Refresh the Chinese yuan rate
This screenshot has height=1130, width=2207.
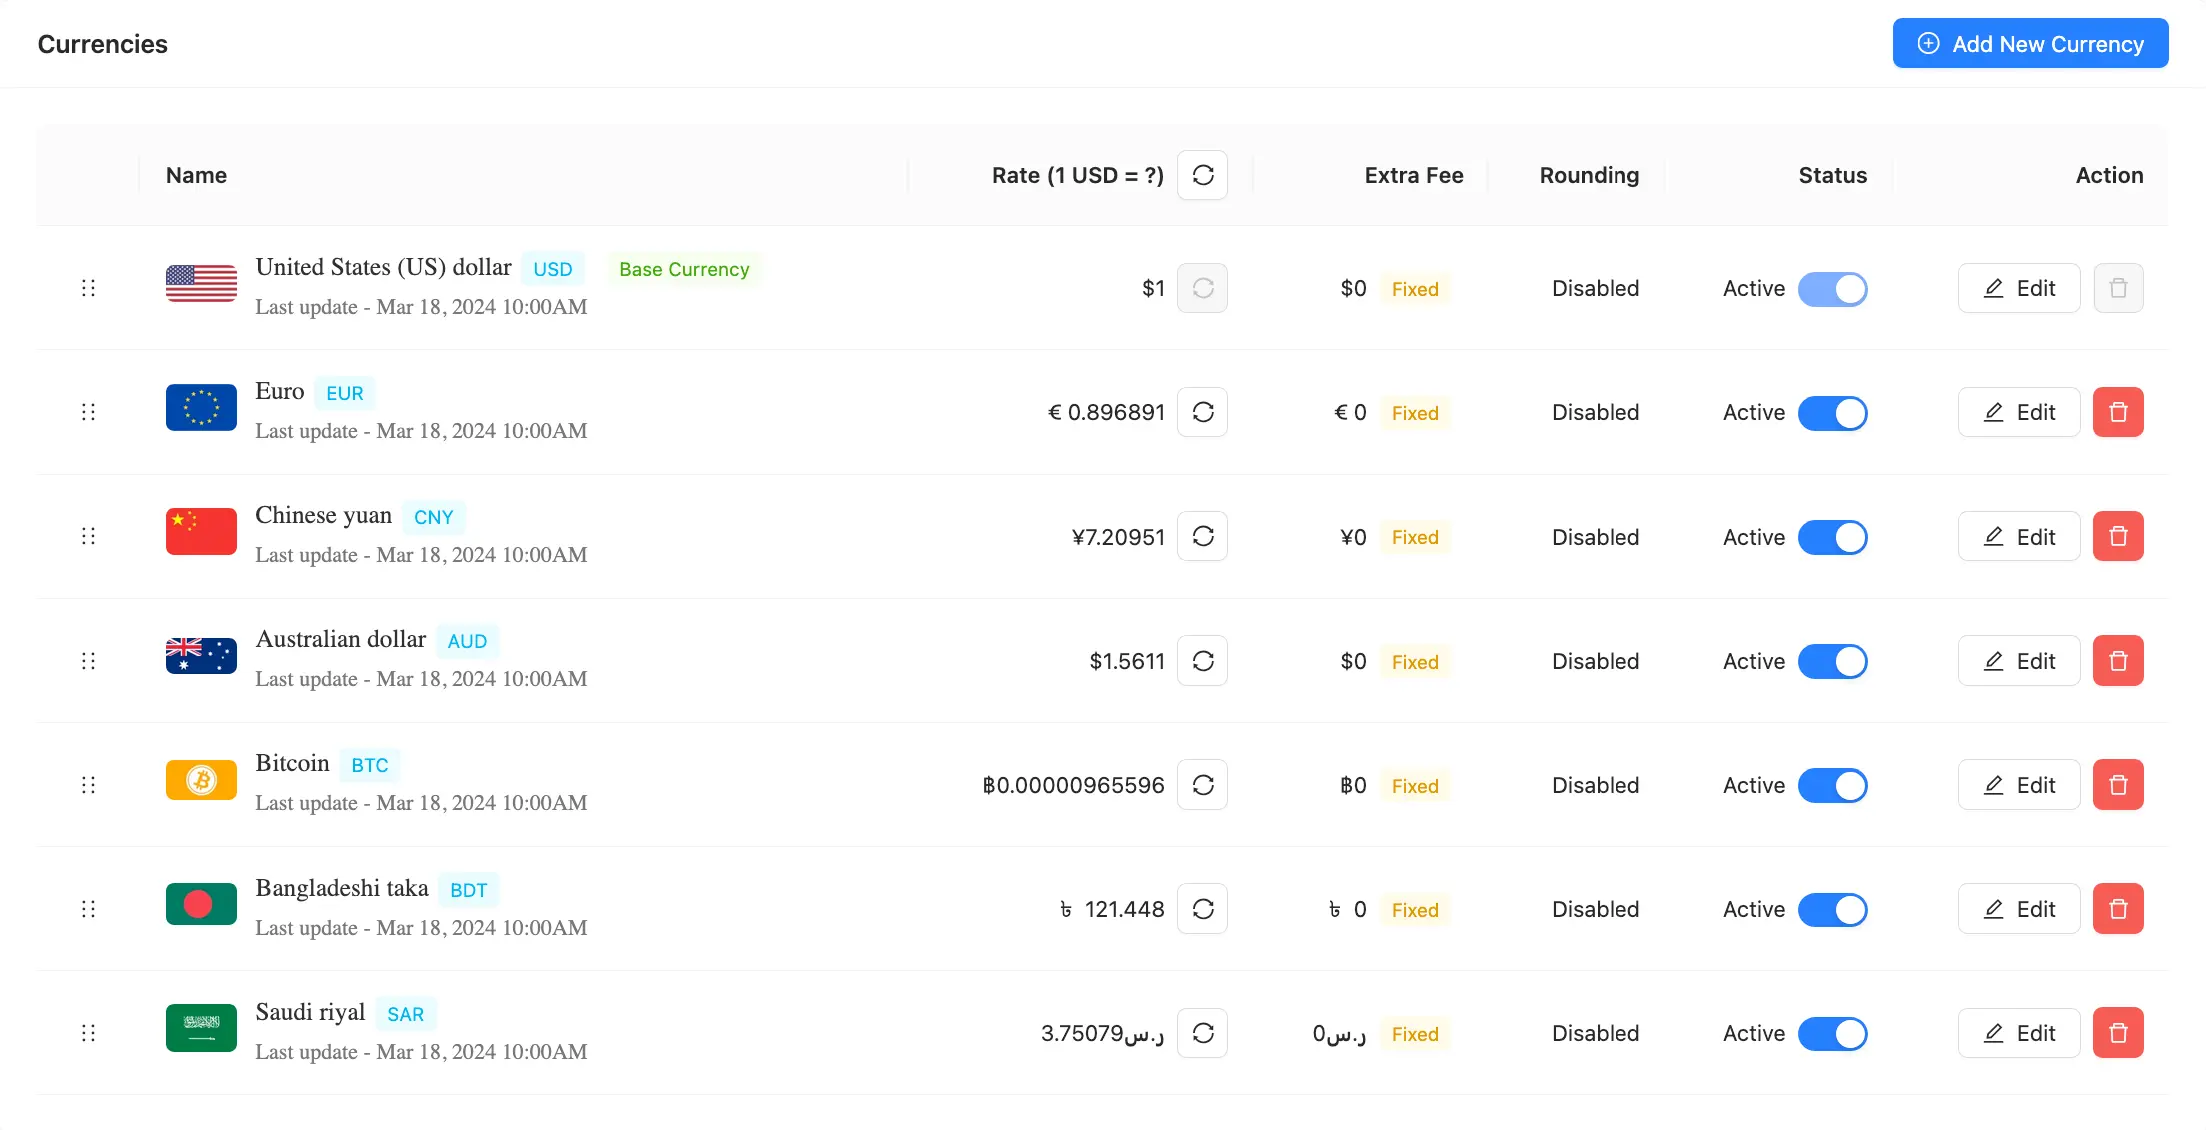[x=1202, y=536]
